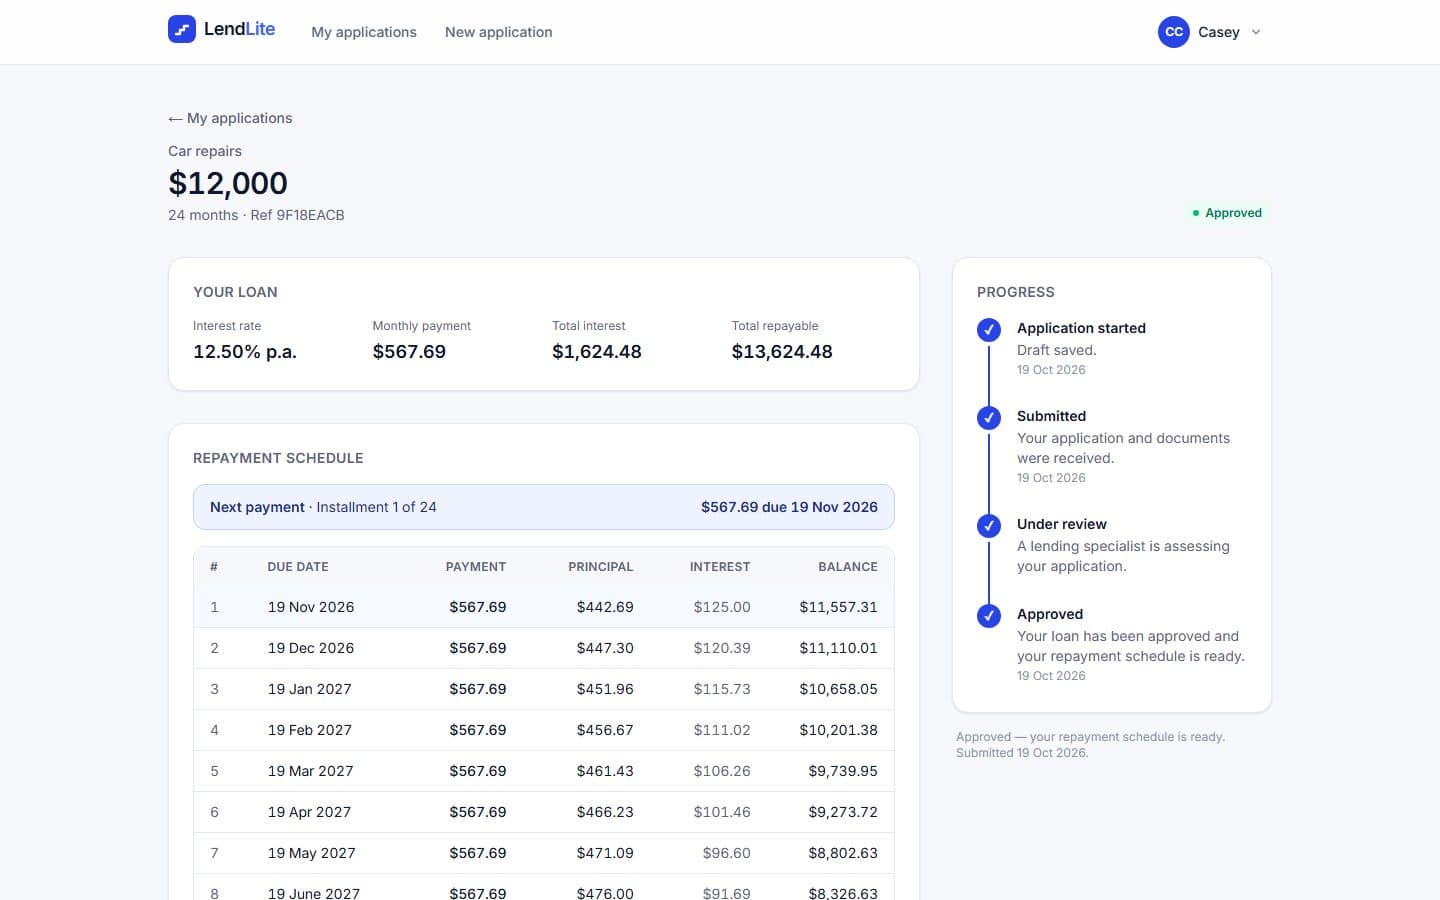Click the INTEREST column header
The height and width of the screenshot is (900, 1440).
point(720,567)
